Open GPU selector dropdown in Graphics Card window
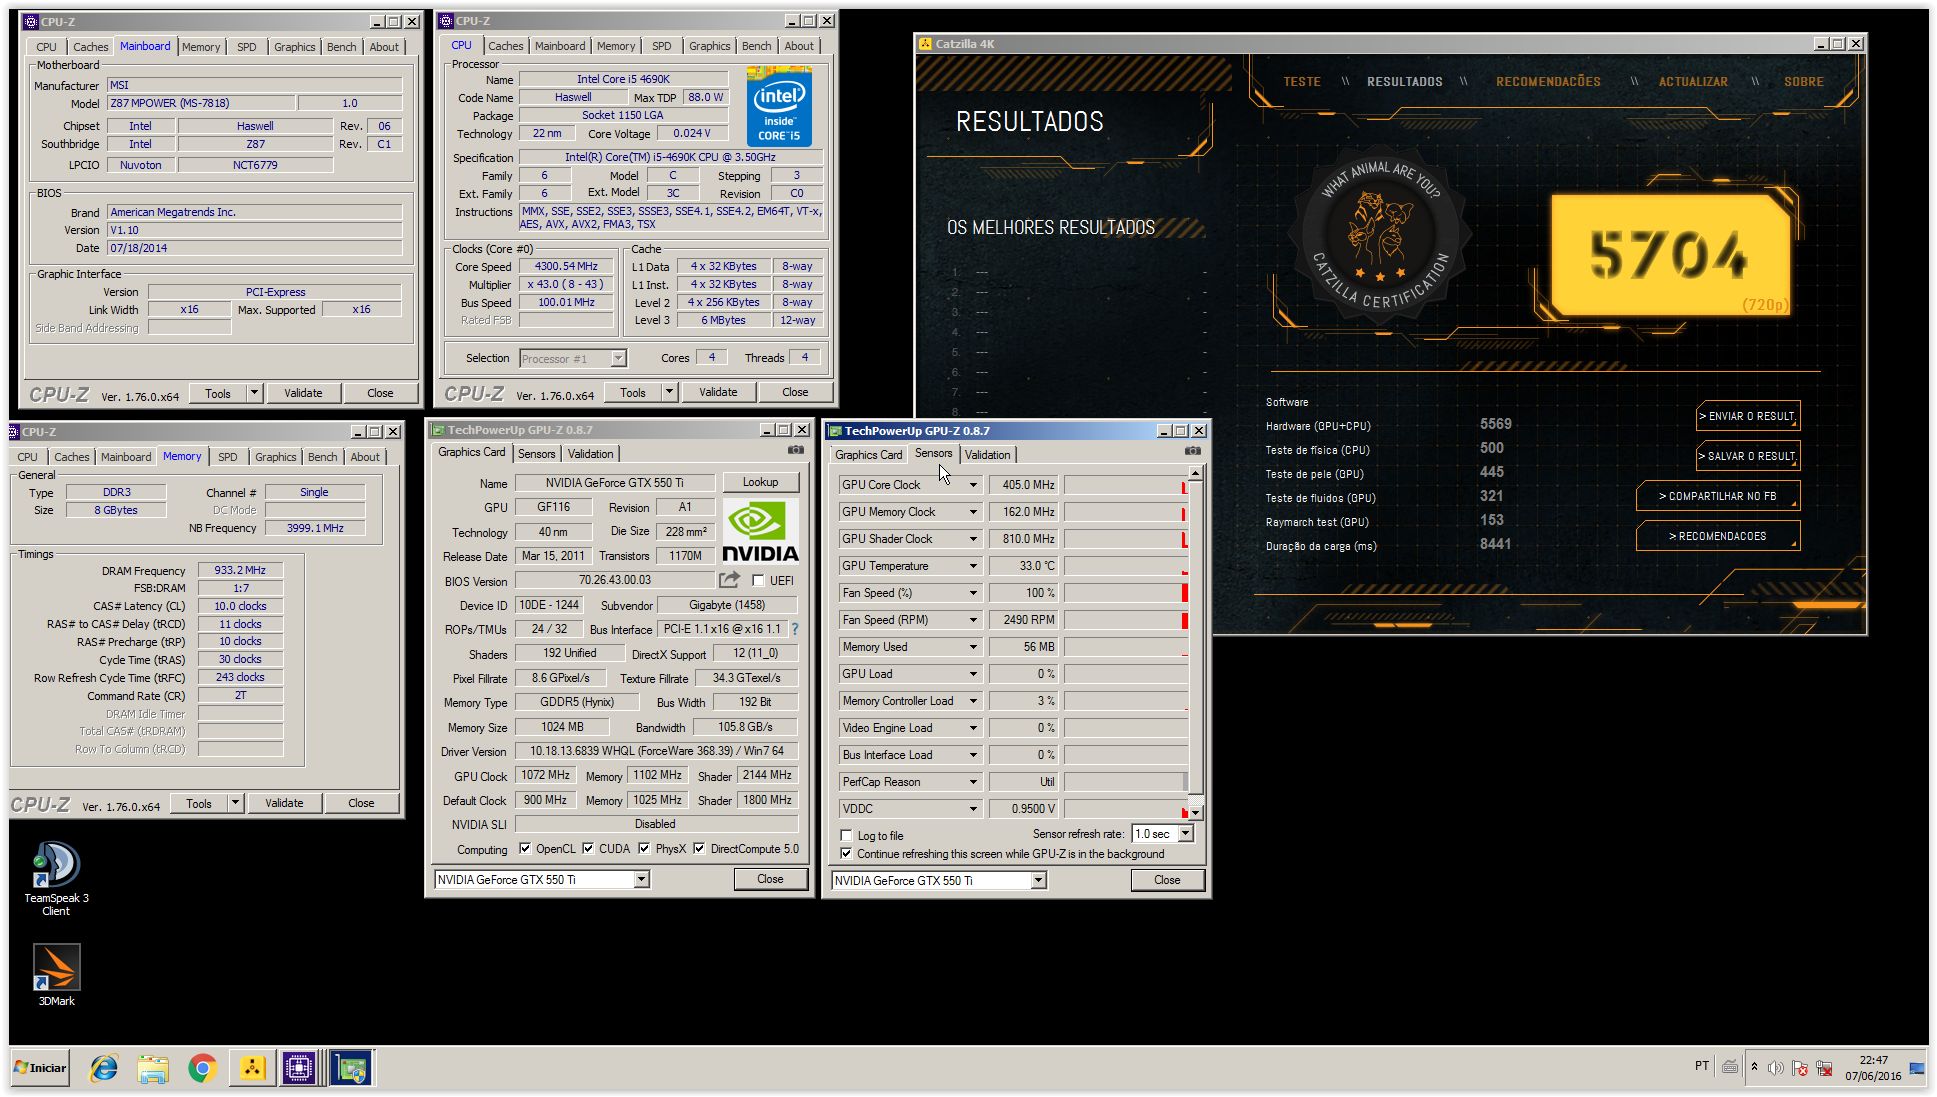The height and width of the screenshot is (1097, 1937). (642, 880)
